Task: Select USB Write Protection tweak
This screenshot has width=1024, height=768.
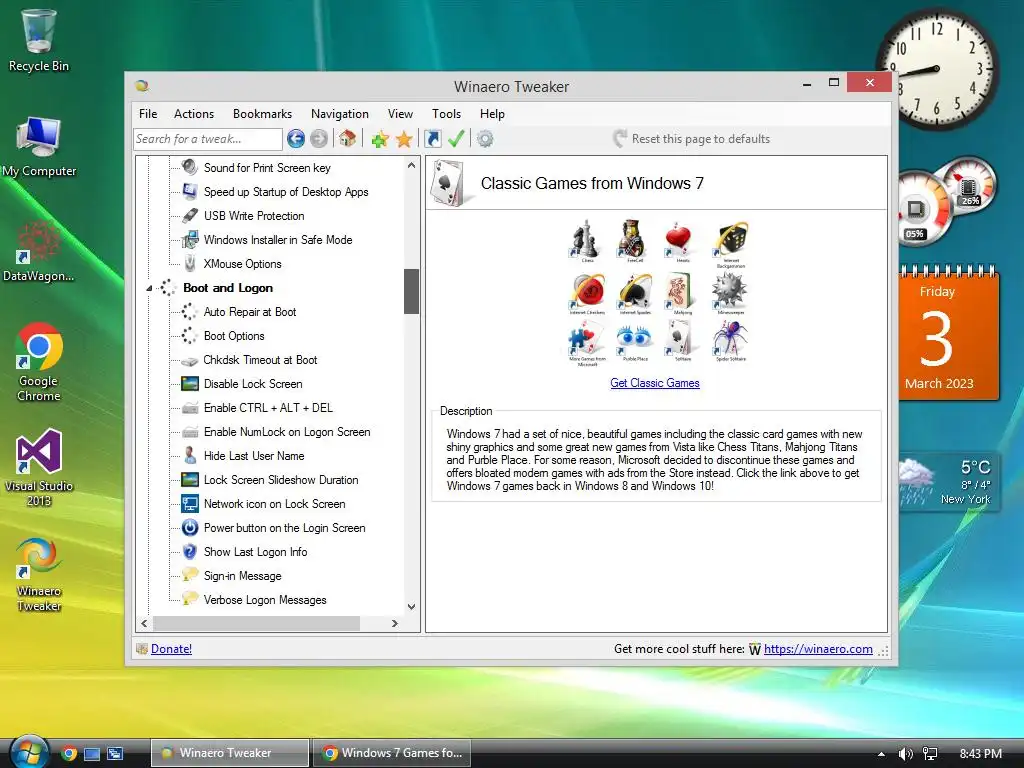Action: [x=254, y=216]
